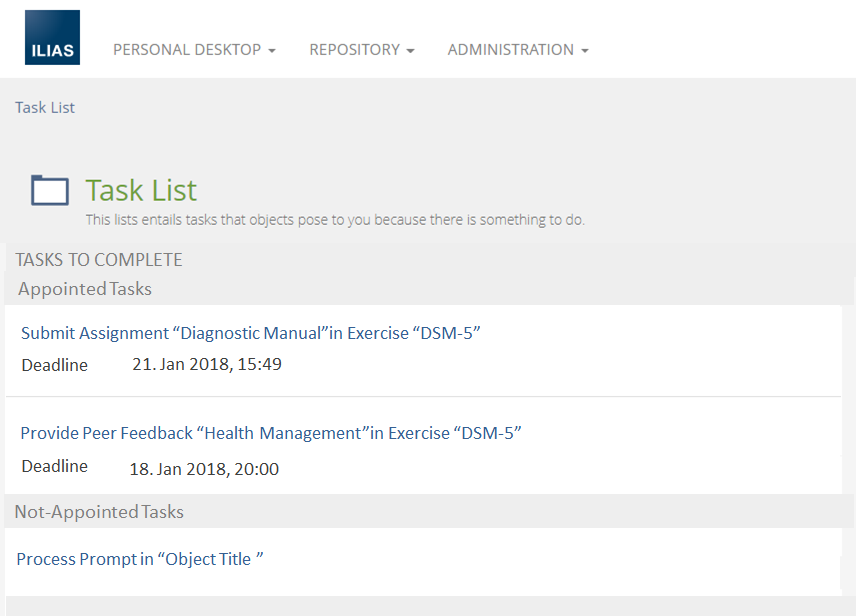The height and width of the screenshot is (616, 856).
Task: Click the caret arrow next to Repository
Action: click(x=410, y=51)
